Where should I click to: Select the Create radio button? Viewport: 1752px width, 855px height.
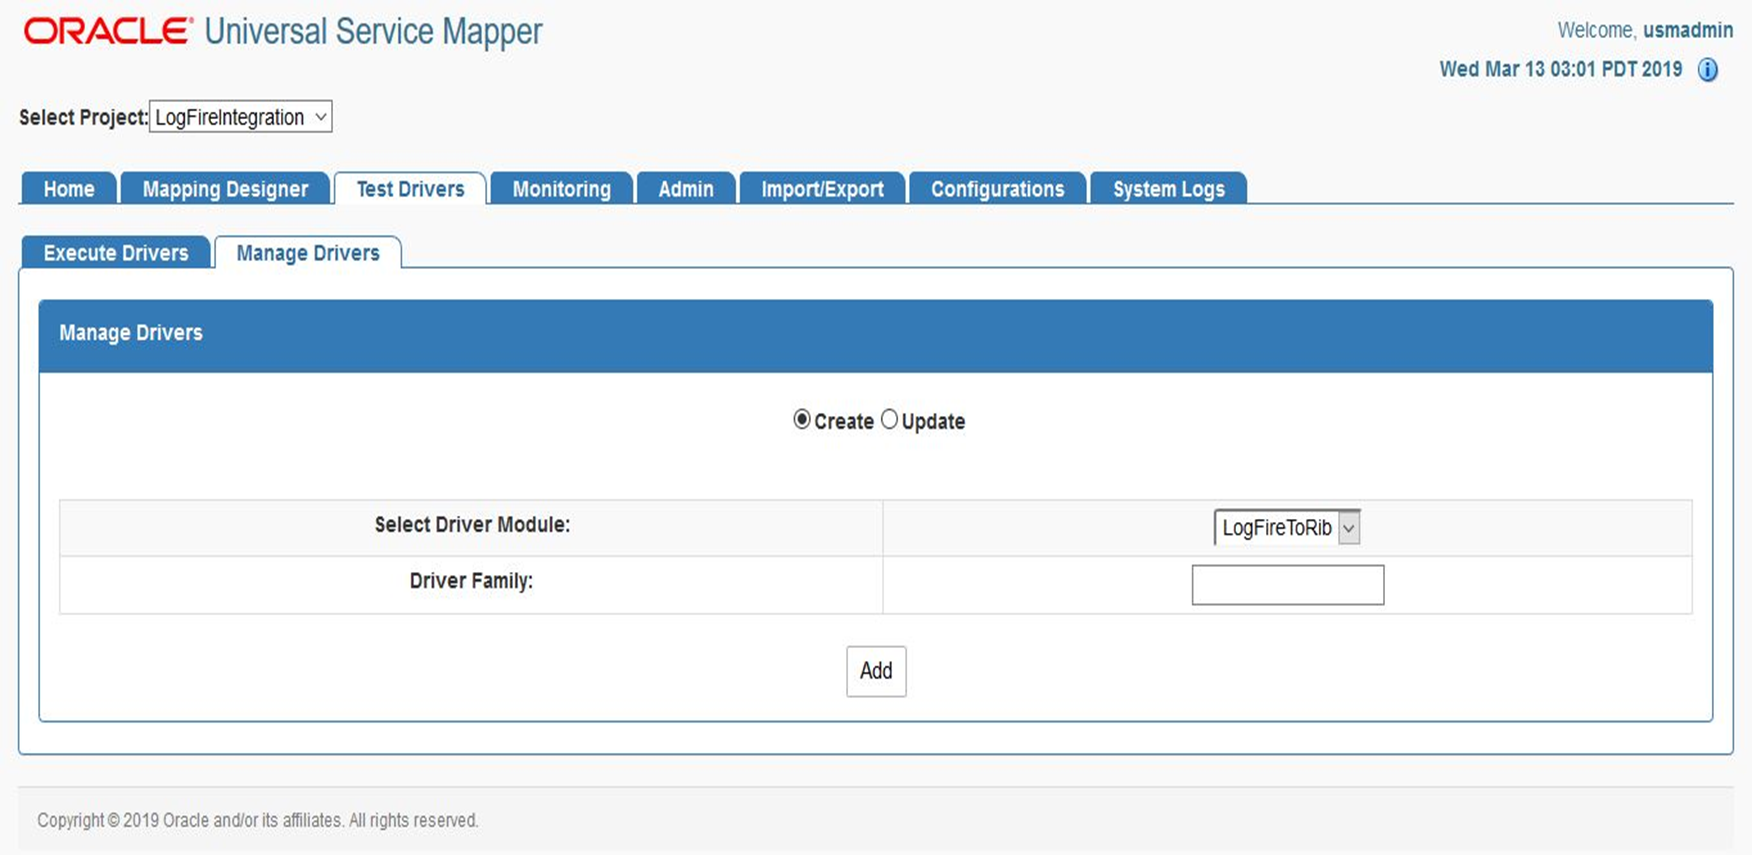click(x=802, y=420)
